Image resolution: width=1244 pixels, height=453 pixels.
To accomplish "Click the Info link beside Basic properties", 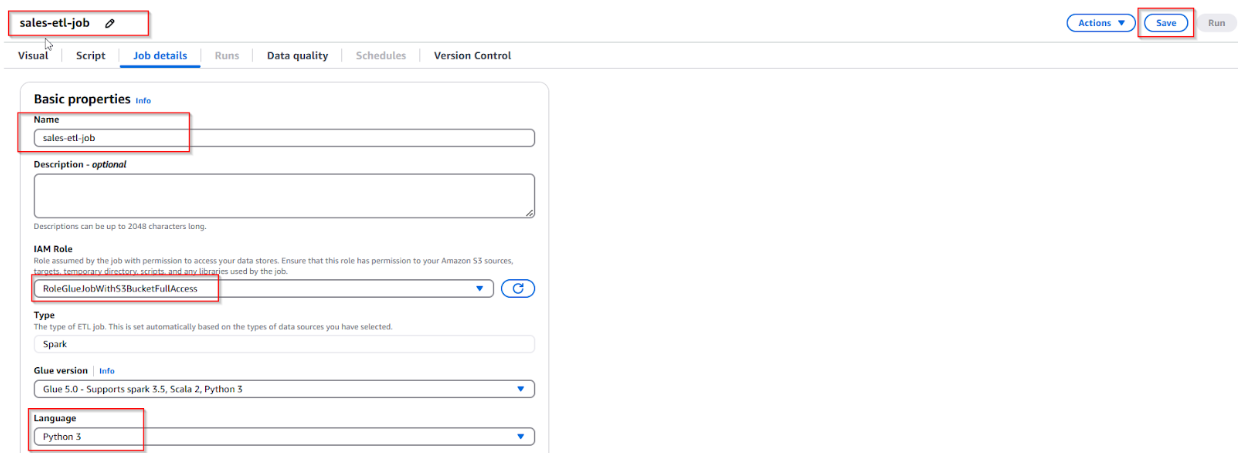I will (x=143, y=101).
